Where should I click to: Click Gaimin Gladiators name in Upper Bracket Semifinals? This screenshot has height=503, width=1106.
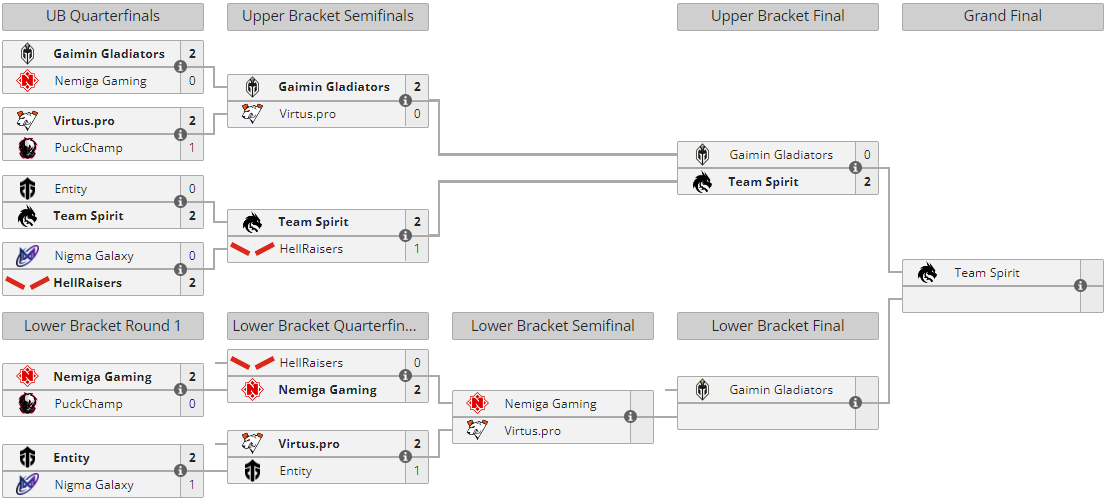[x=334, y=87]
